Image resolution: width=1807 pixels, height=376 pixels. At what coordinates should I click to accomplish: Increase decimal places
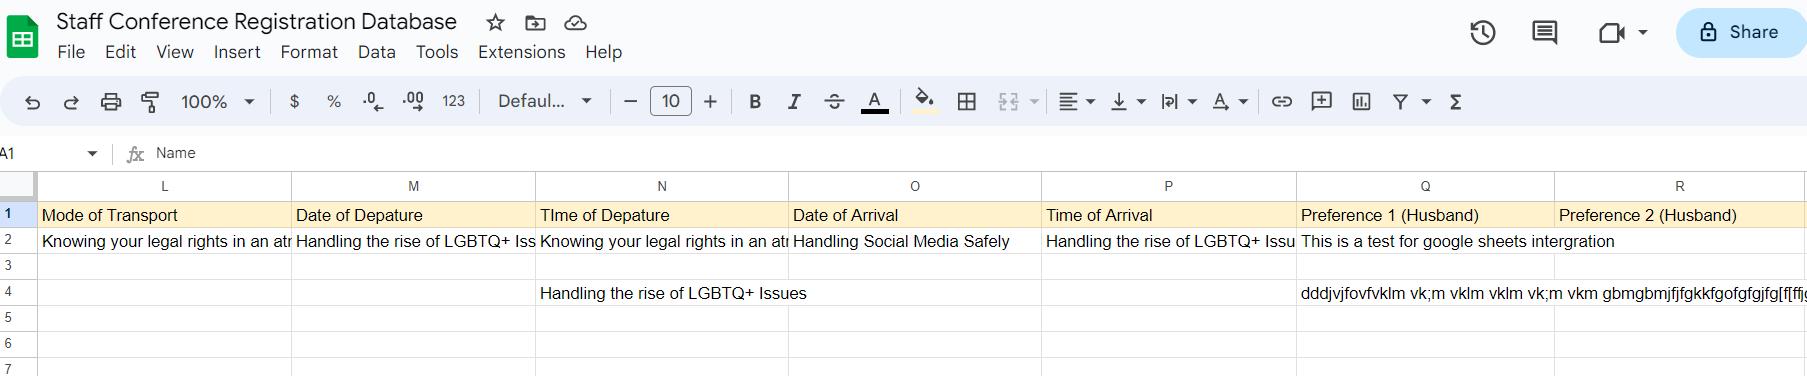(413, 102)
